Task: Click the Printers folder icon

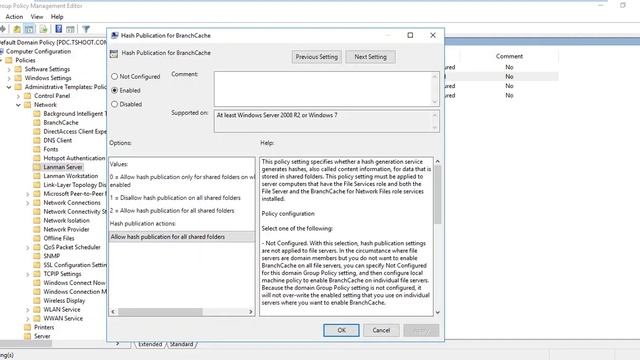Action: point(27,327)
